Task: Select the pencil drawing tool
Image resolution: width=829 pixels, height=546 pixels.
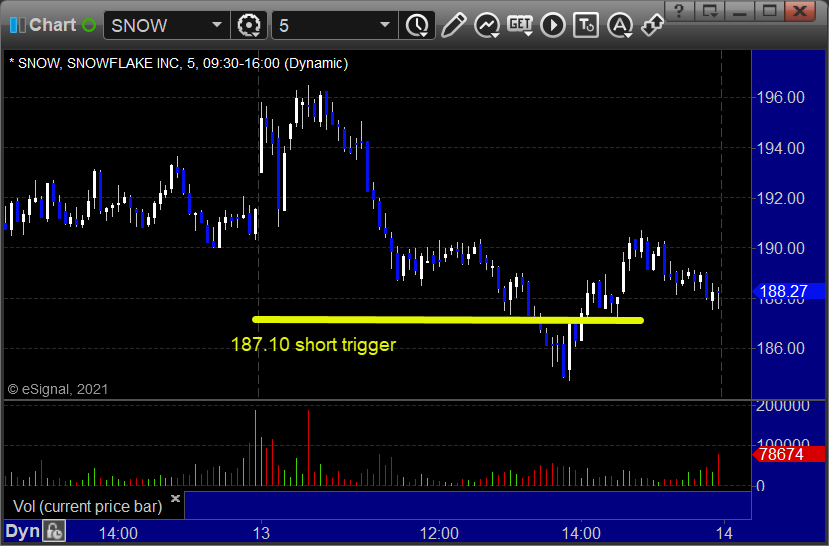Action: pyautogui.click(x=454, y=25)
